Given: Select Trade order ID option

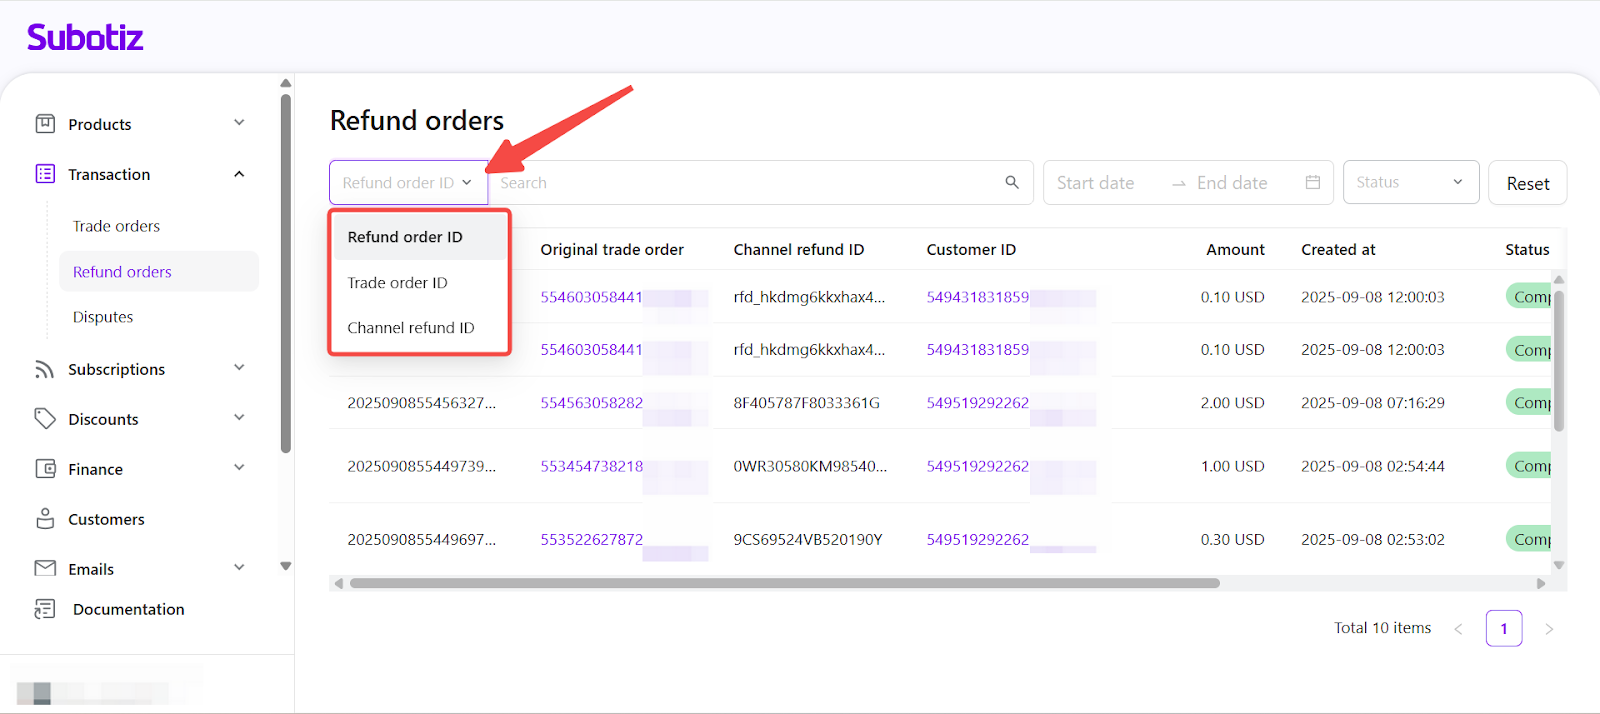Looking at the screenshot, I should coord(398,283).
